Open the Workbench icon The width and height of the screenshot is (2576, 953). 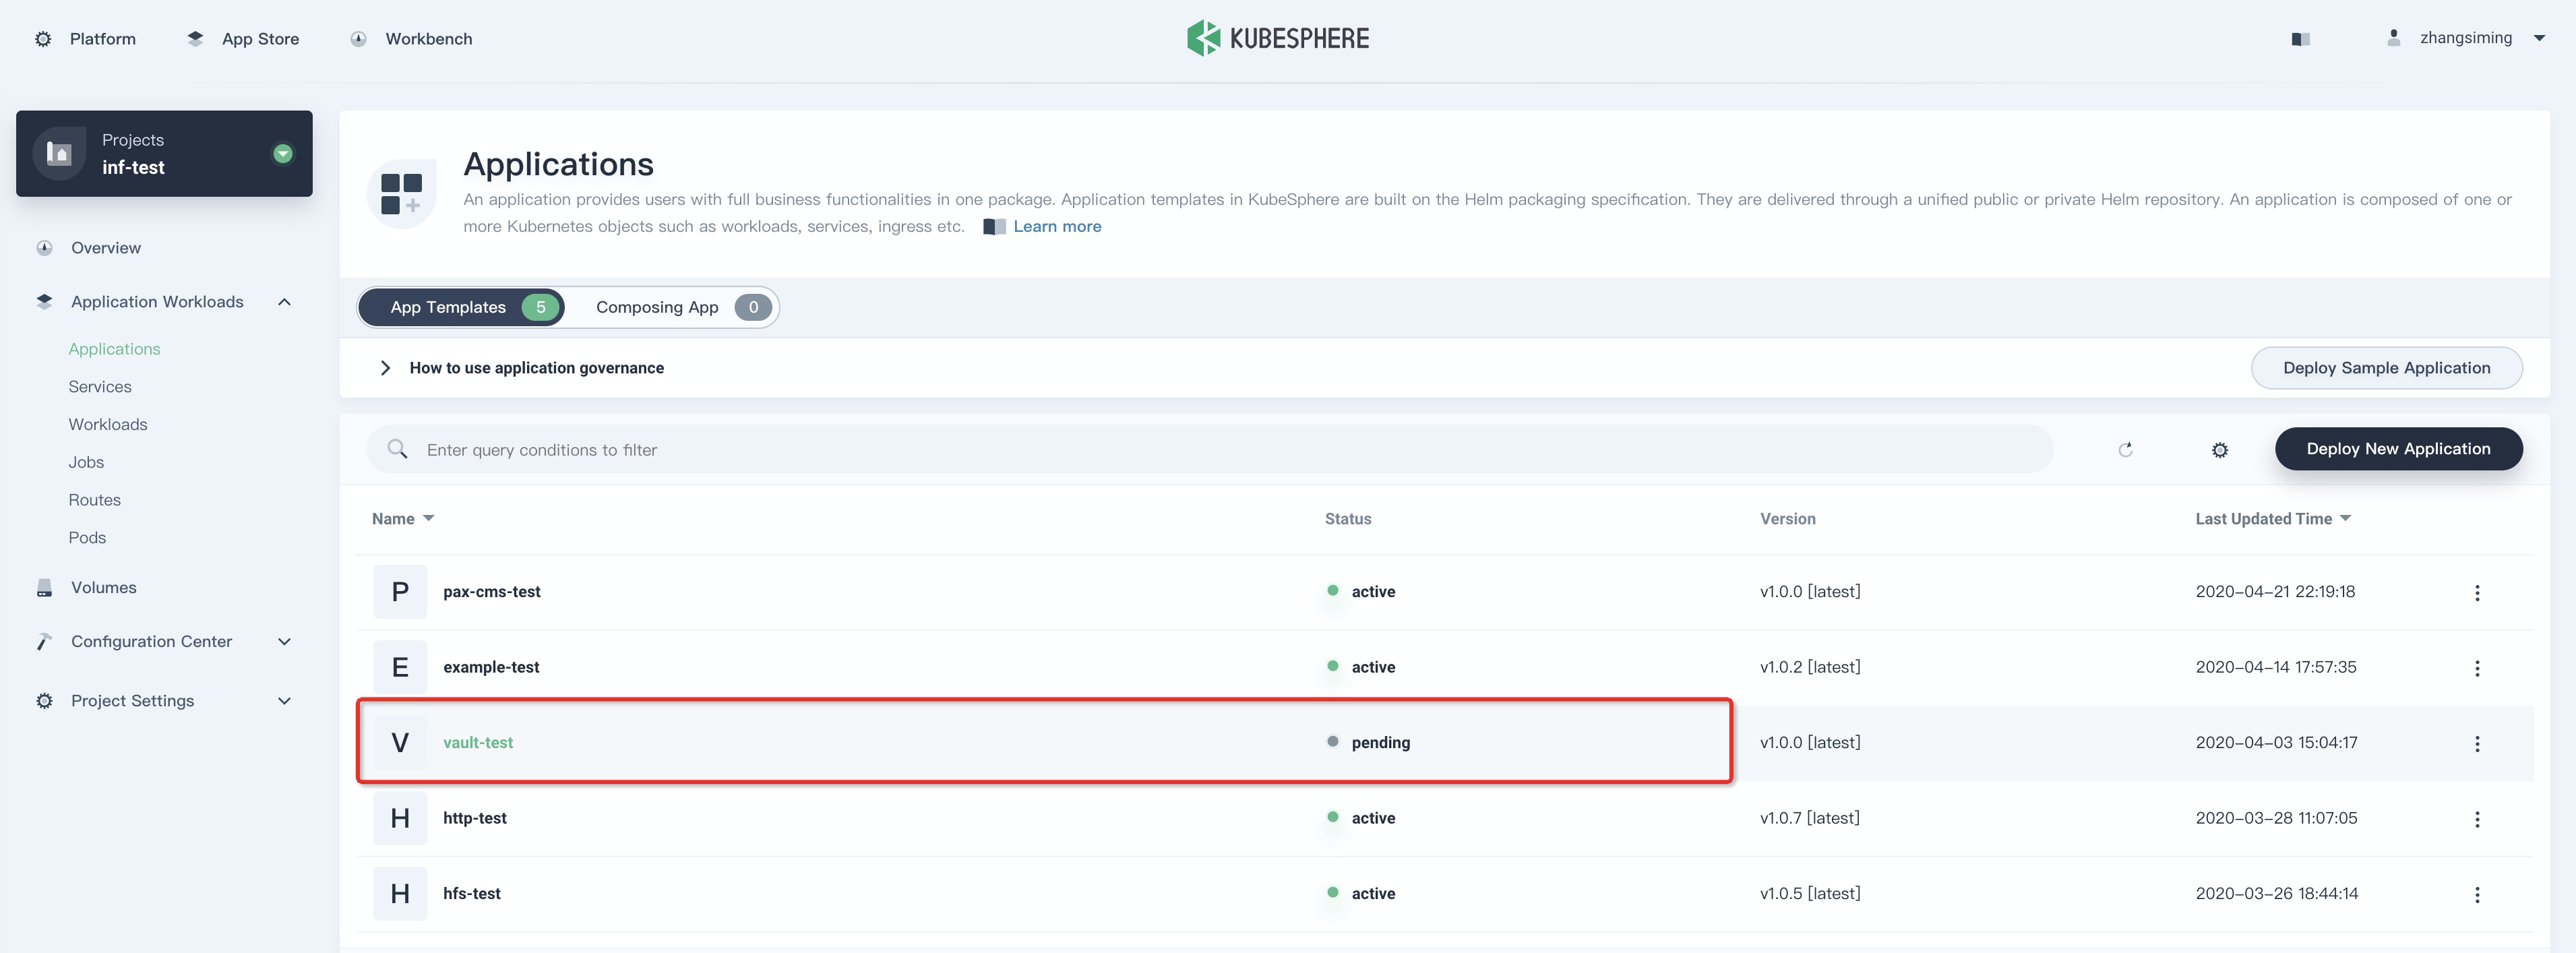coord(358,38)
